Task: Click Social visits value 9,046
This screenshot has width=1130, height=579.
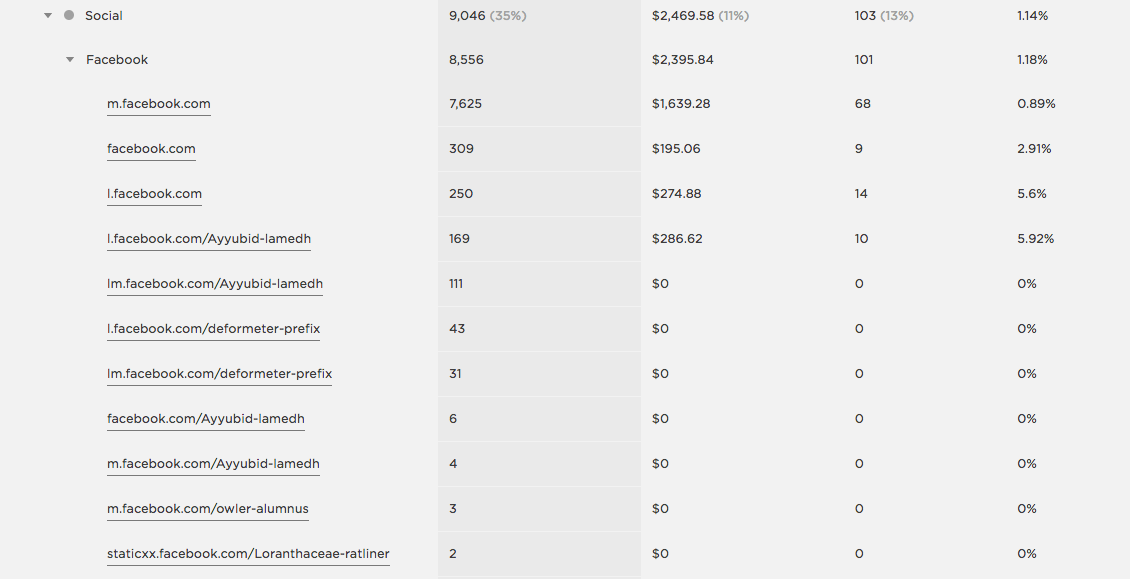Action: click(x=468, y=16)
